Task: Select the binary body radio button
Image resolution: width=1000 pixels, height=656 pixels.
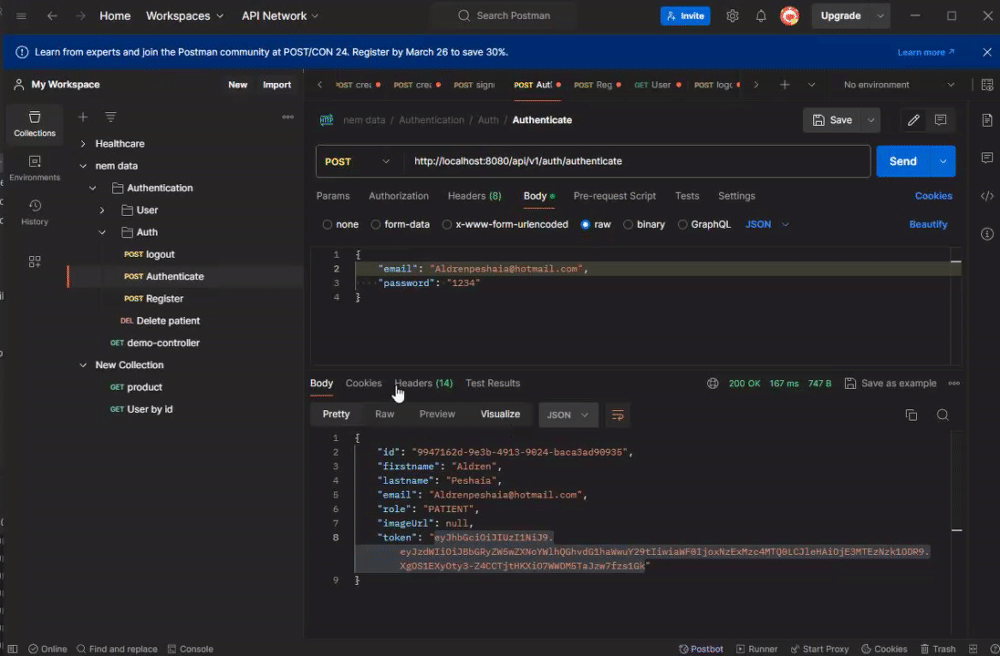Action: coord(628,225)
